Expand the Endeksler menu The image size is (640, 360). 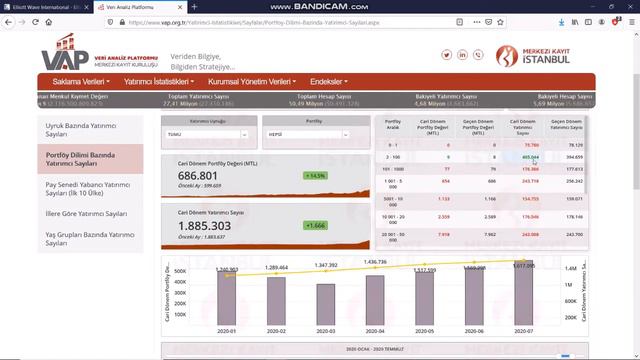(329, 82)
